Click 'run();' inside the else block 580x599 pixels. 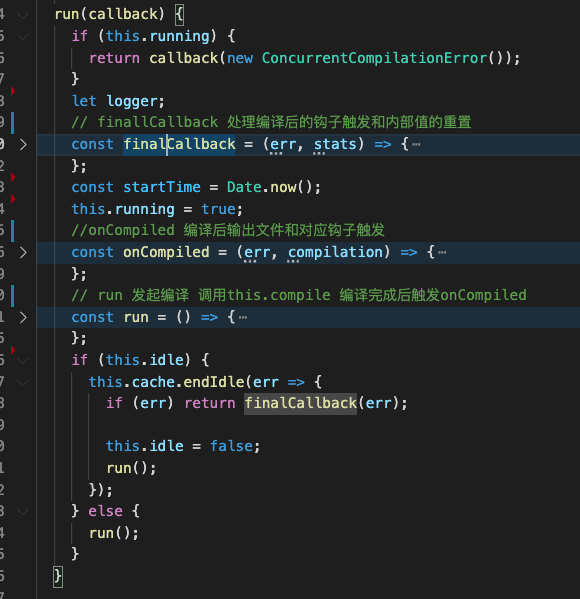tap(114, 533)
